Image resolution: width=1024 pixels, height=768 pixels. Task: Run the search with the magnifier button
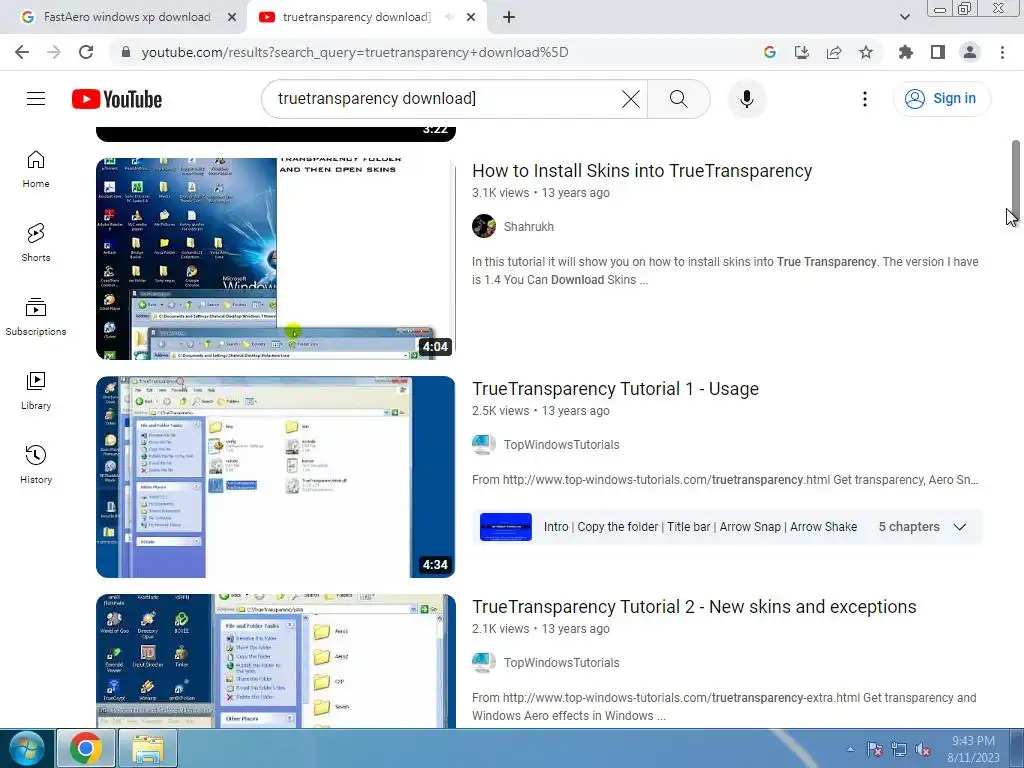click(x=679, y=99)
